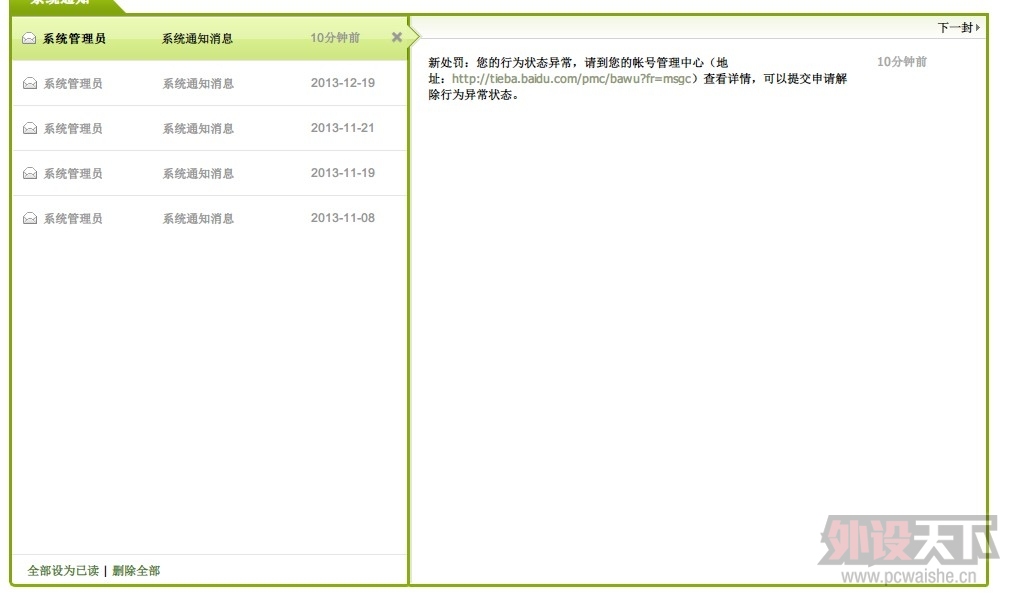Delete the selected message with the X icon

click(x=397, y=37)
